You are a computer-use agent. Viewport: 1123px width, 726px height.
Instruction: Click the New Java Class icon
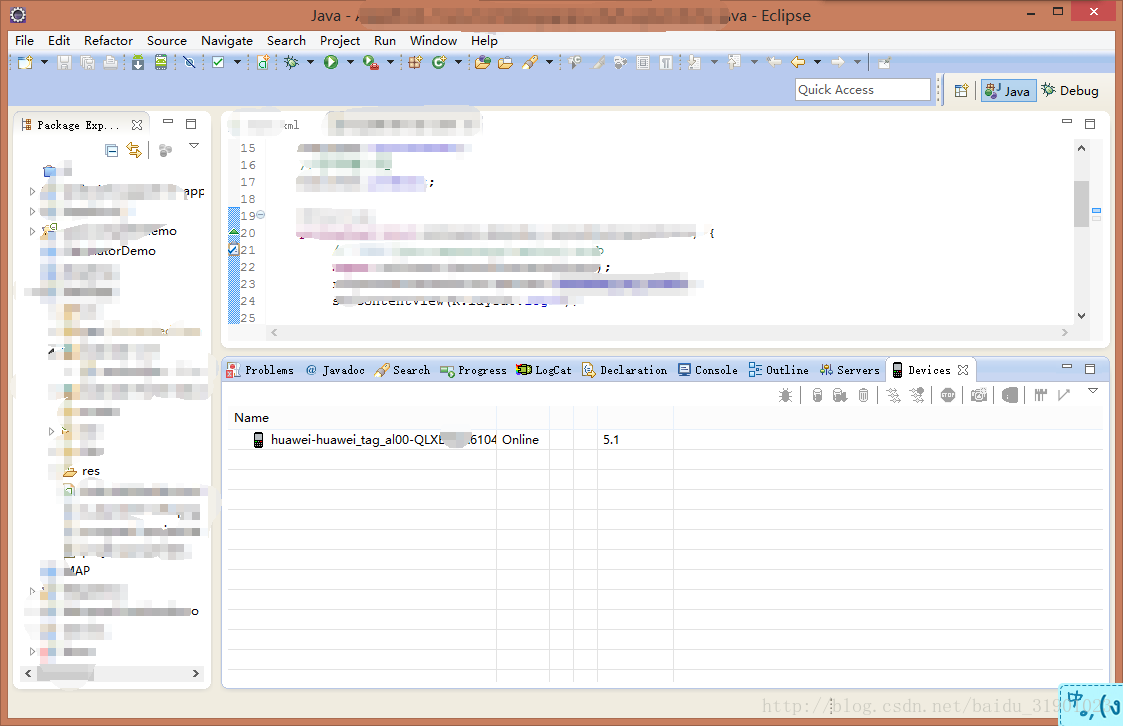[438, 63]
